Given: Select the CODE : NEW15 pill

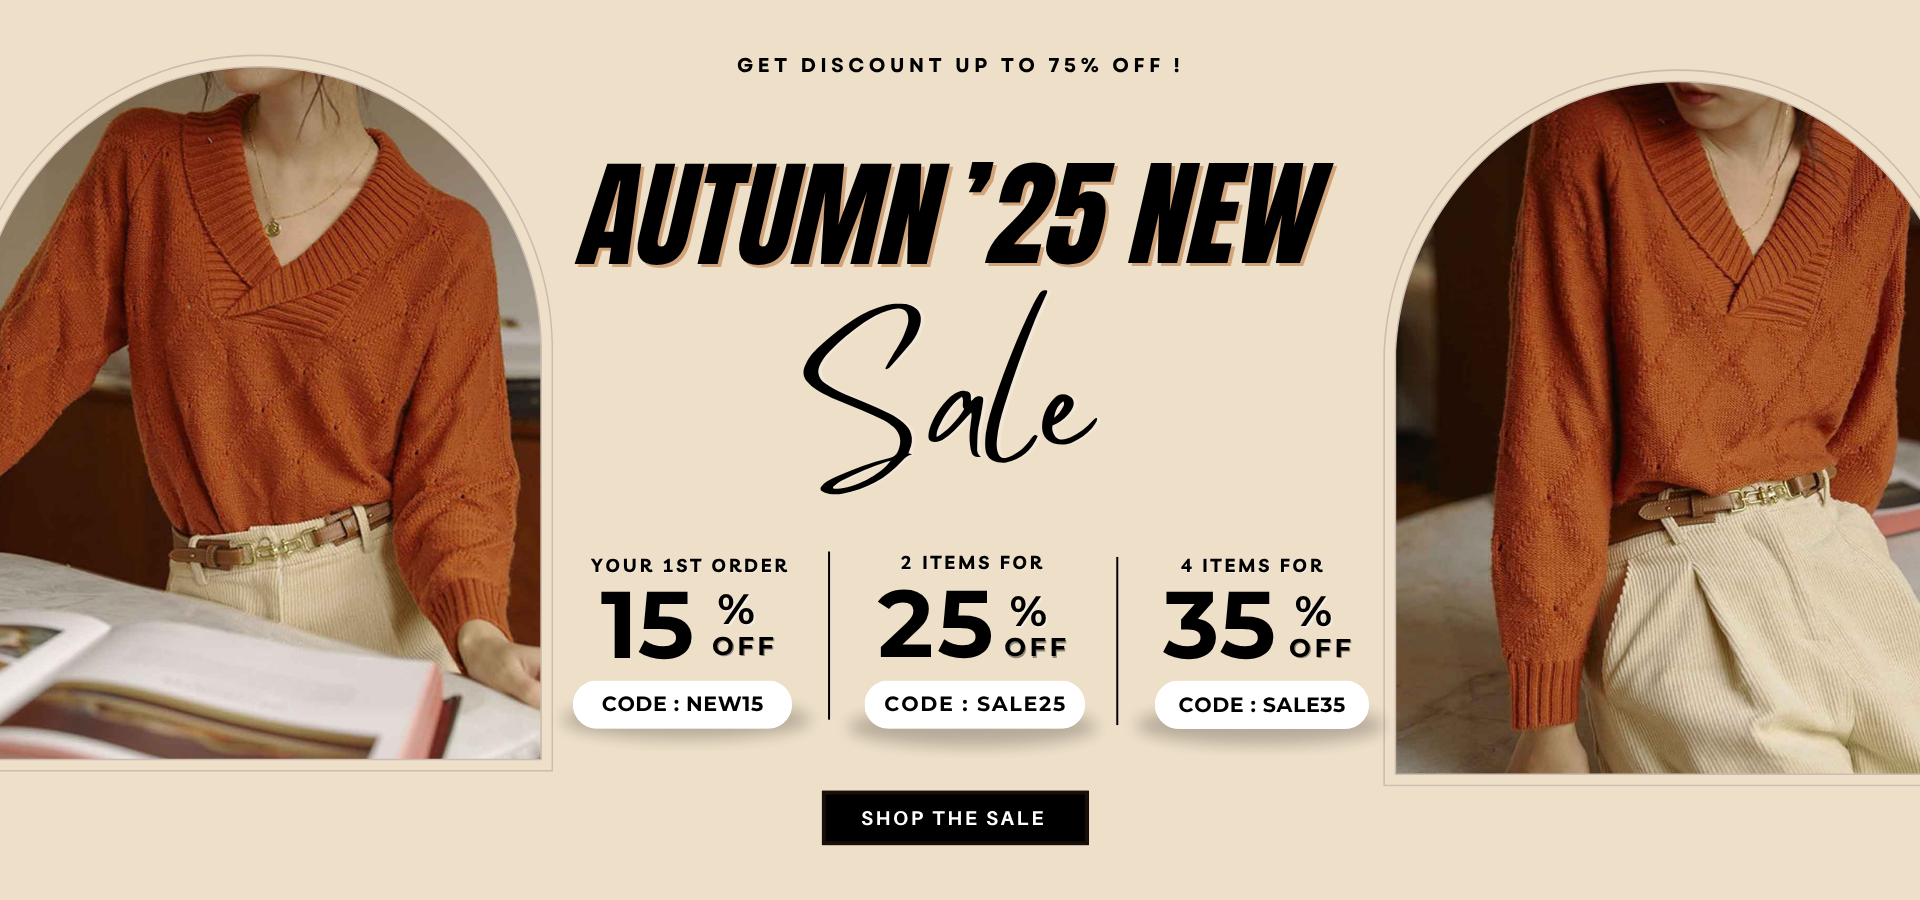Looking at the screenshot, I should [x=682, y=704].
